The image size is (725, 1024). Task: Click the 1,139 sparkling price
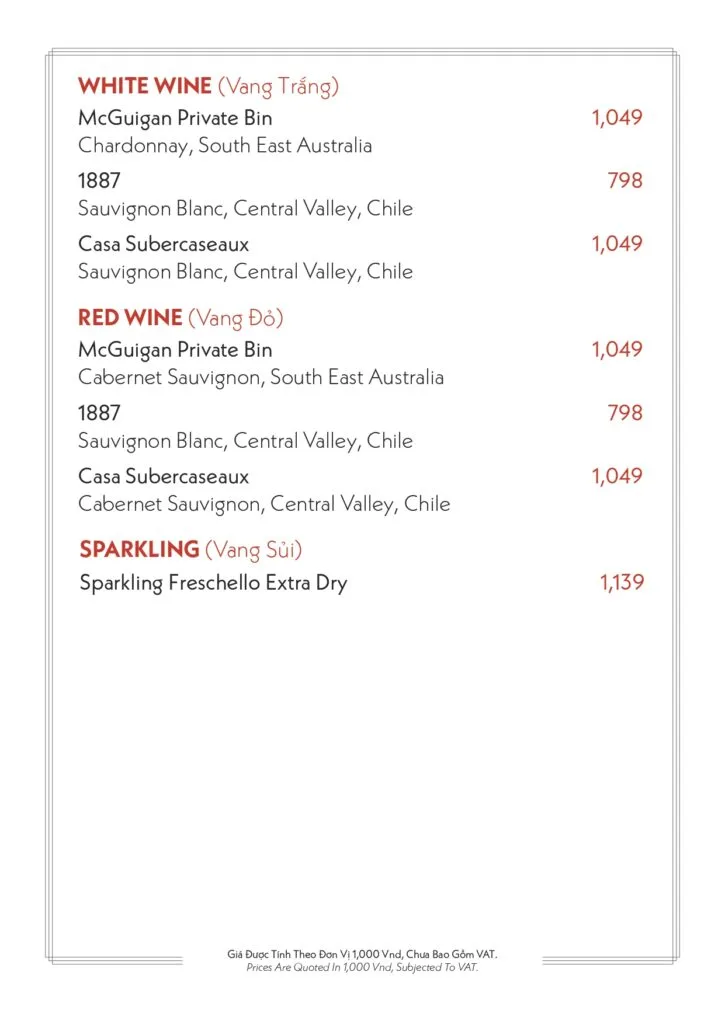622,583
